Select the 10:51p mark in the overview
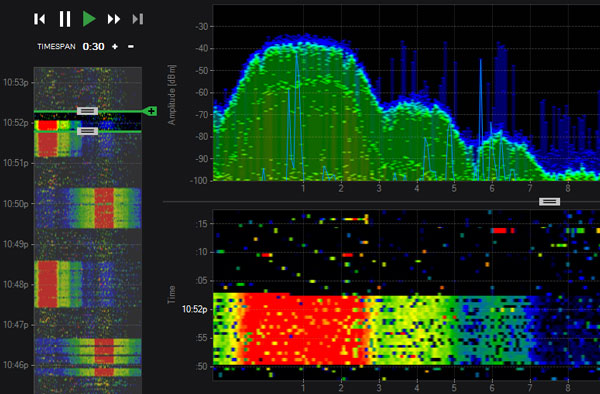This screenshot has width=600, height=394. coord(16,163)
